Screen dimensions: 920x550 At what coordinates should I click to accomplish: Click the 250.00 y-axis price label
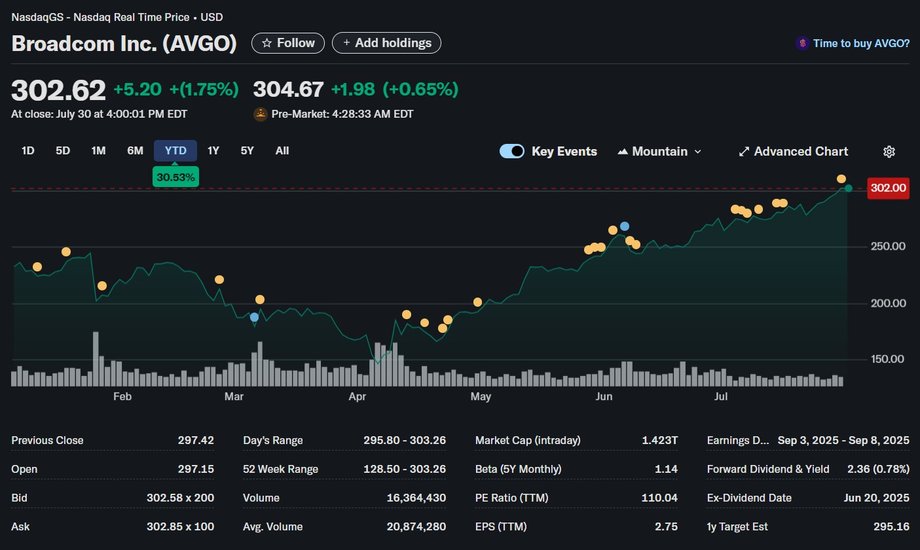tap(888, 246)
